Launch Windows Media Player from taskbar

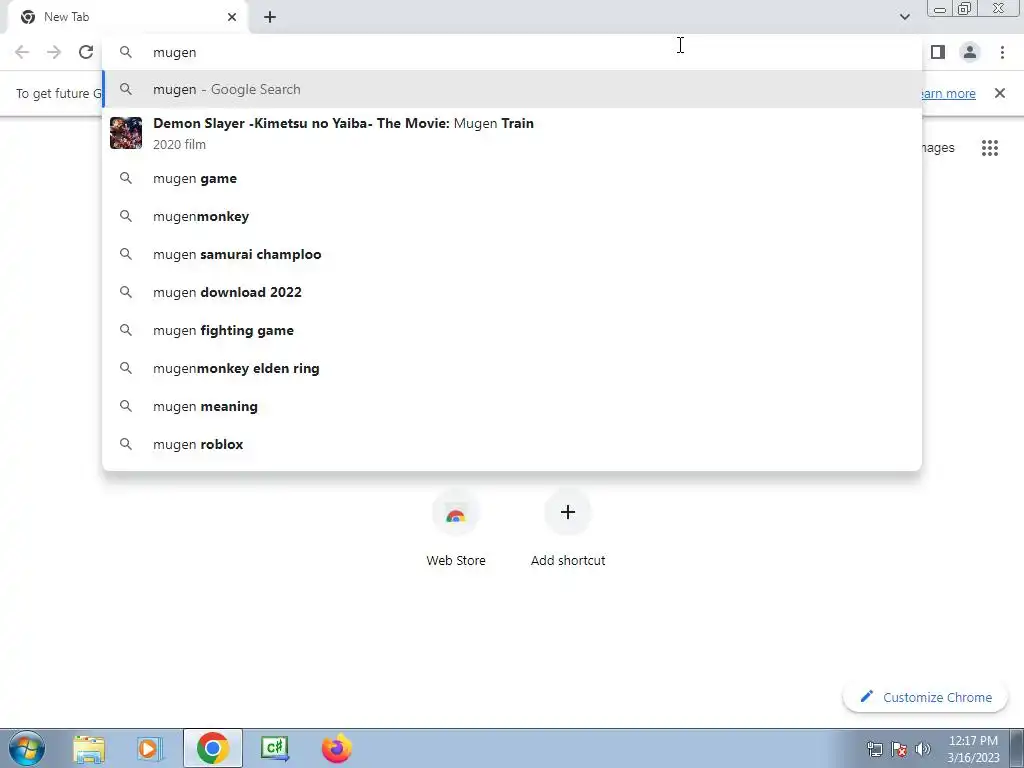(x=150, y=748)
